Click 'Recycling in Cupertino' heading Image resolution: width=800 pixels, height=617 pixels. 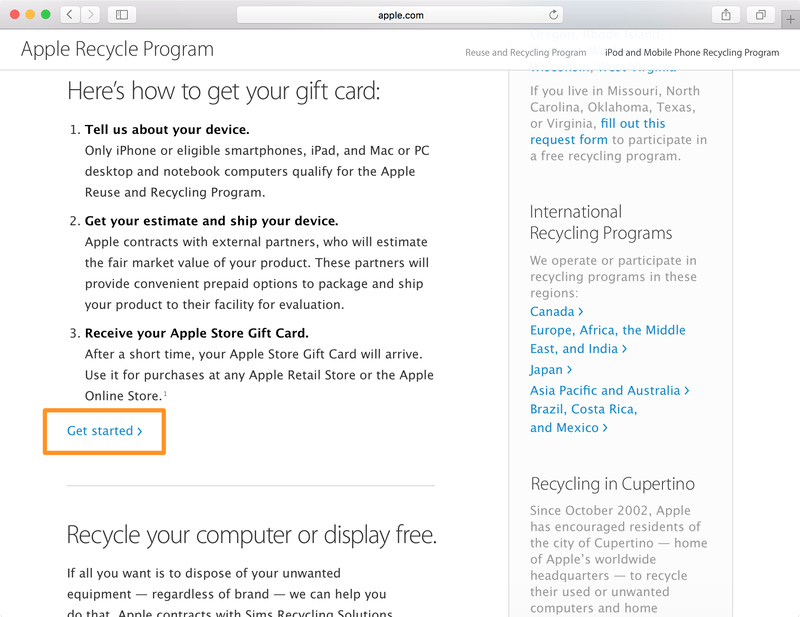(x=612, y=484)
